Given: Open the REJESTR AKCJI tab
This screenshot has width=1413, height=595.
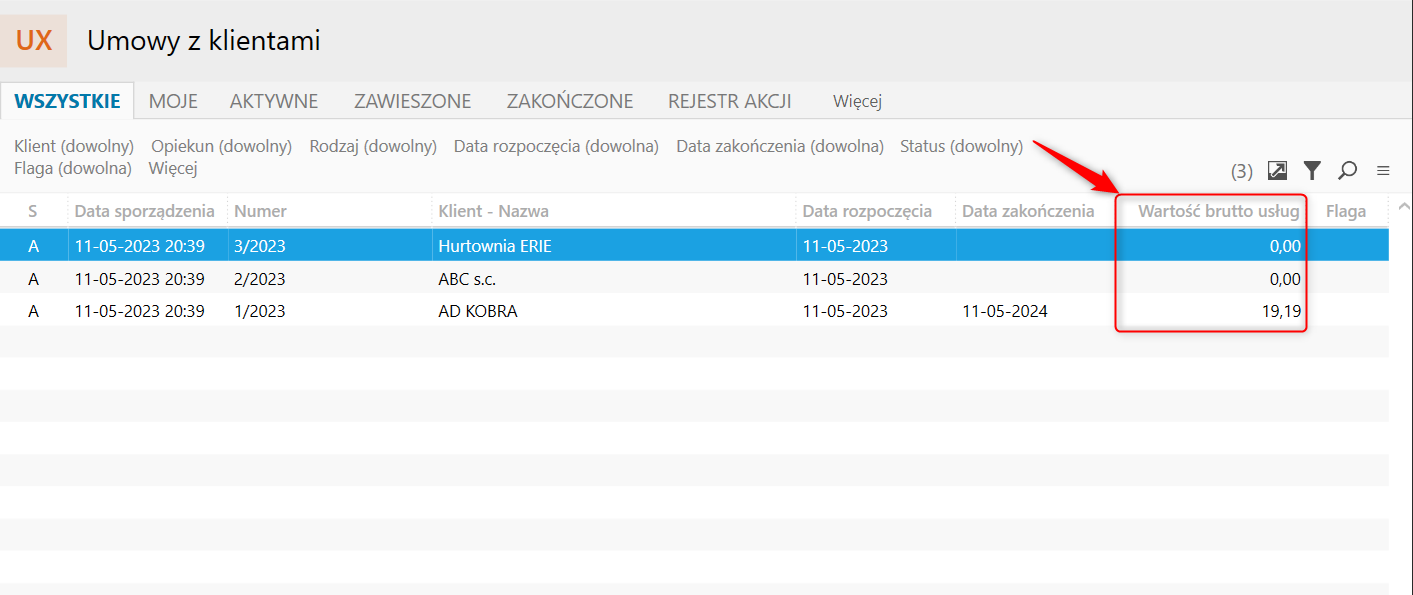Looking at the screenshot, I should point(730,101).
